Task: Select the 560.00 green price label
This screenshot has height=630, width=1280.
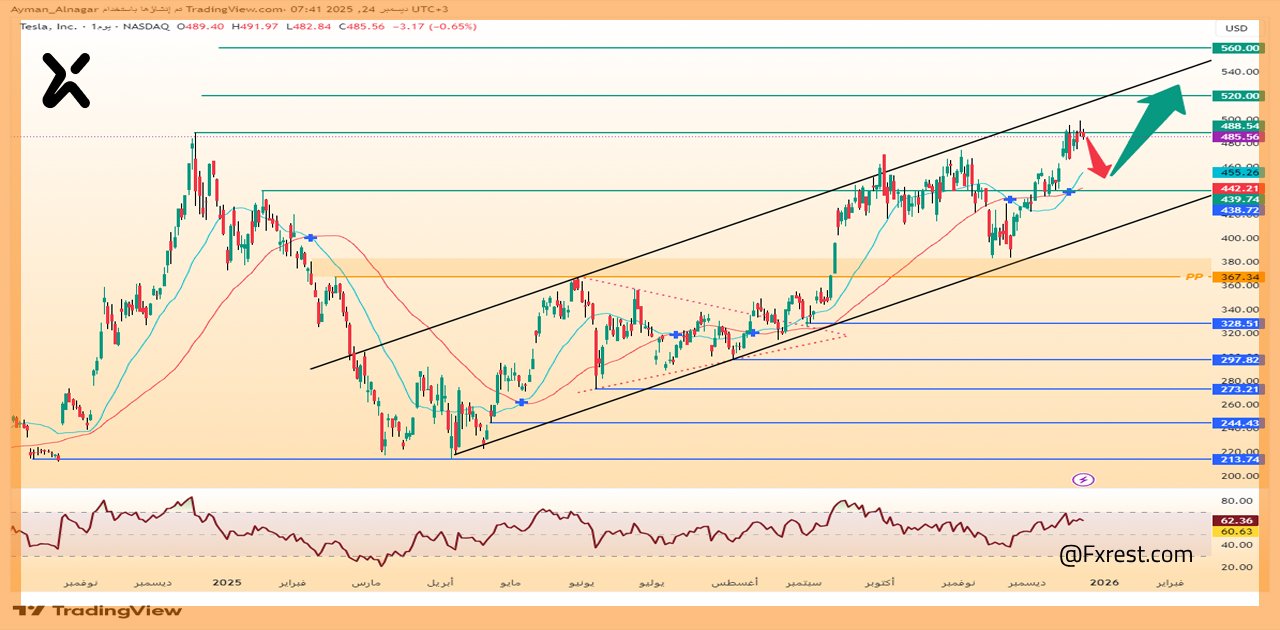Action: pyautogui.click(x=1238, y=48)
